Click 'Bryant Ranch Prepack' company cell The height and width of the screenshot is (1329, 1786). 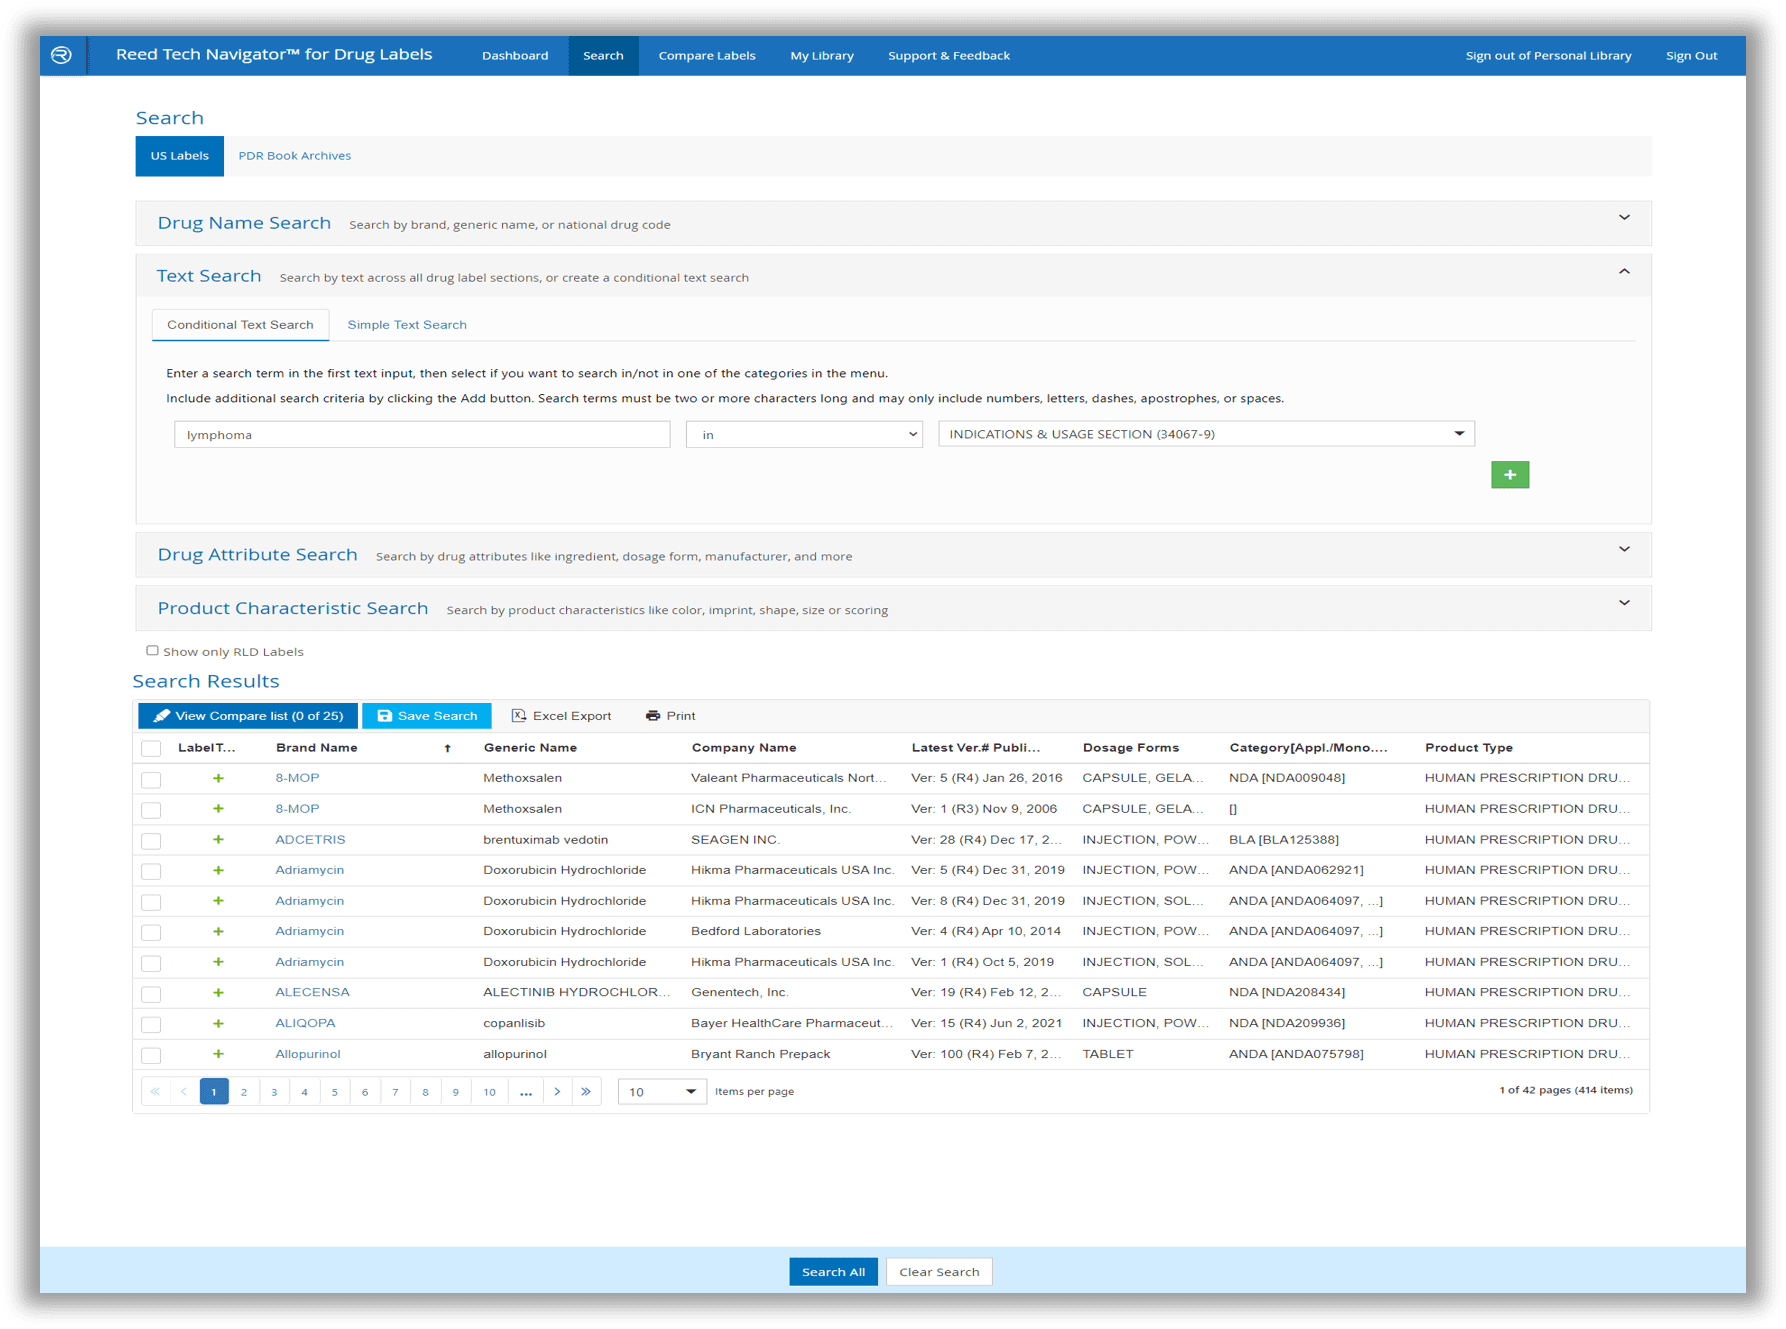click(x=760, y=1053)
